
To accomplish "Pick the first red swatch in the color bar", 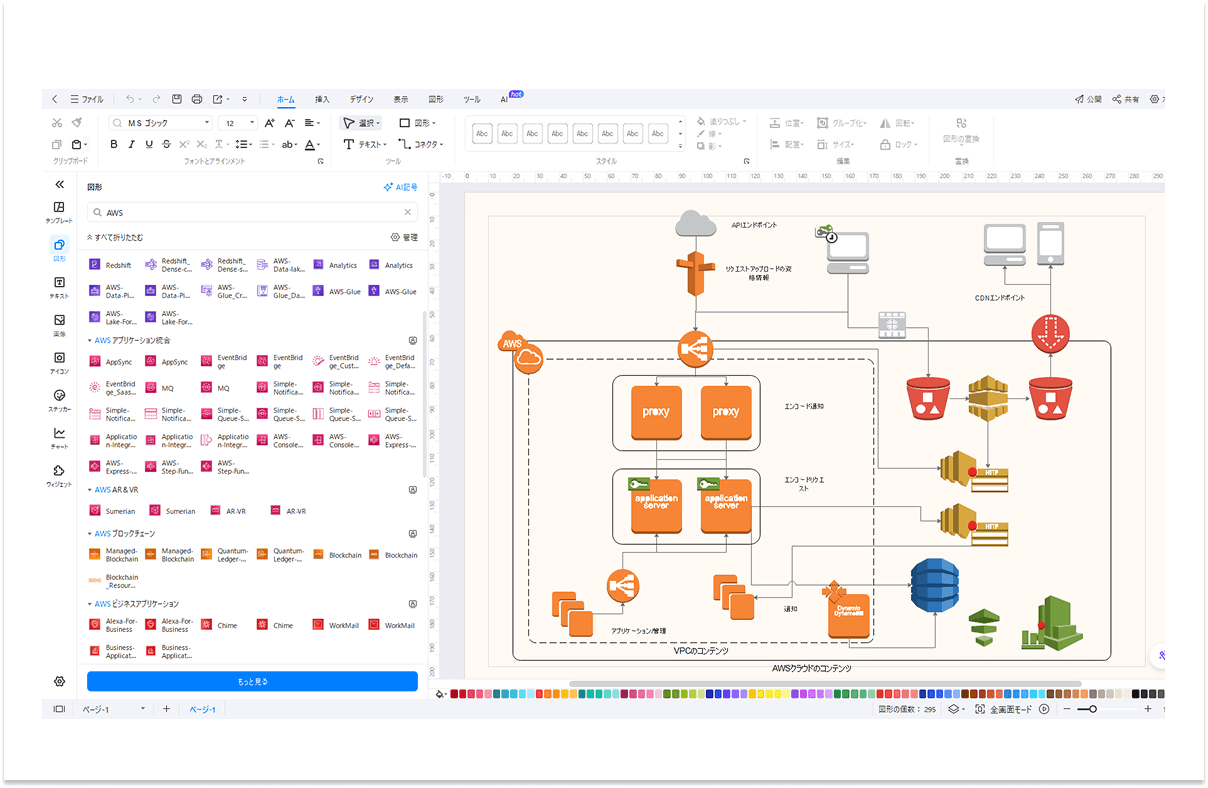I will (x=455, y=693).
